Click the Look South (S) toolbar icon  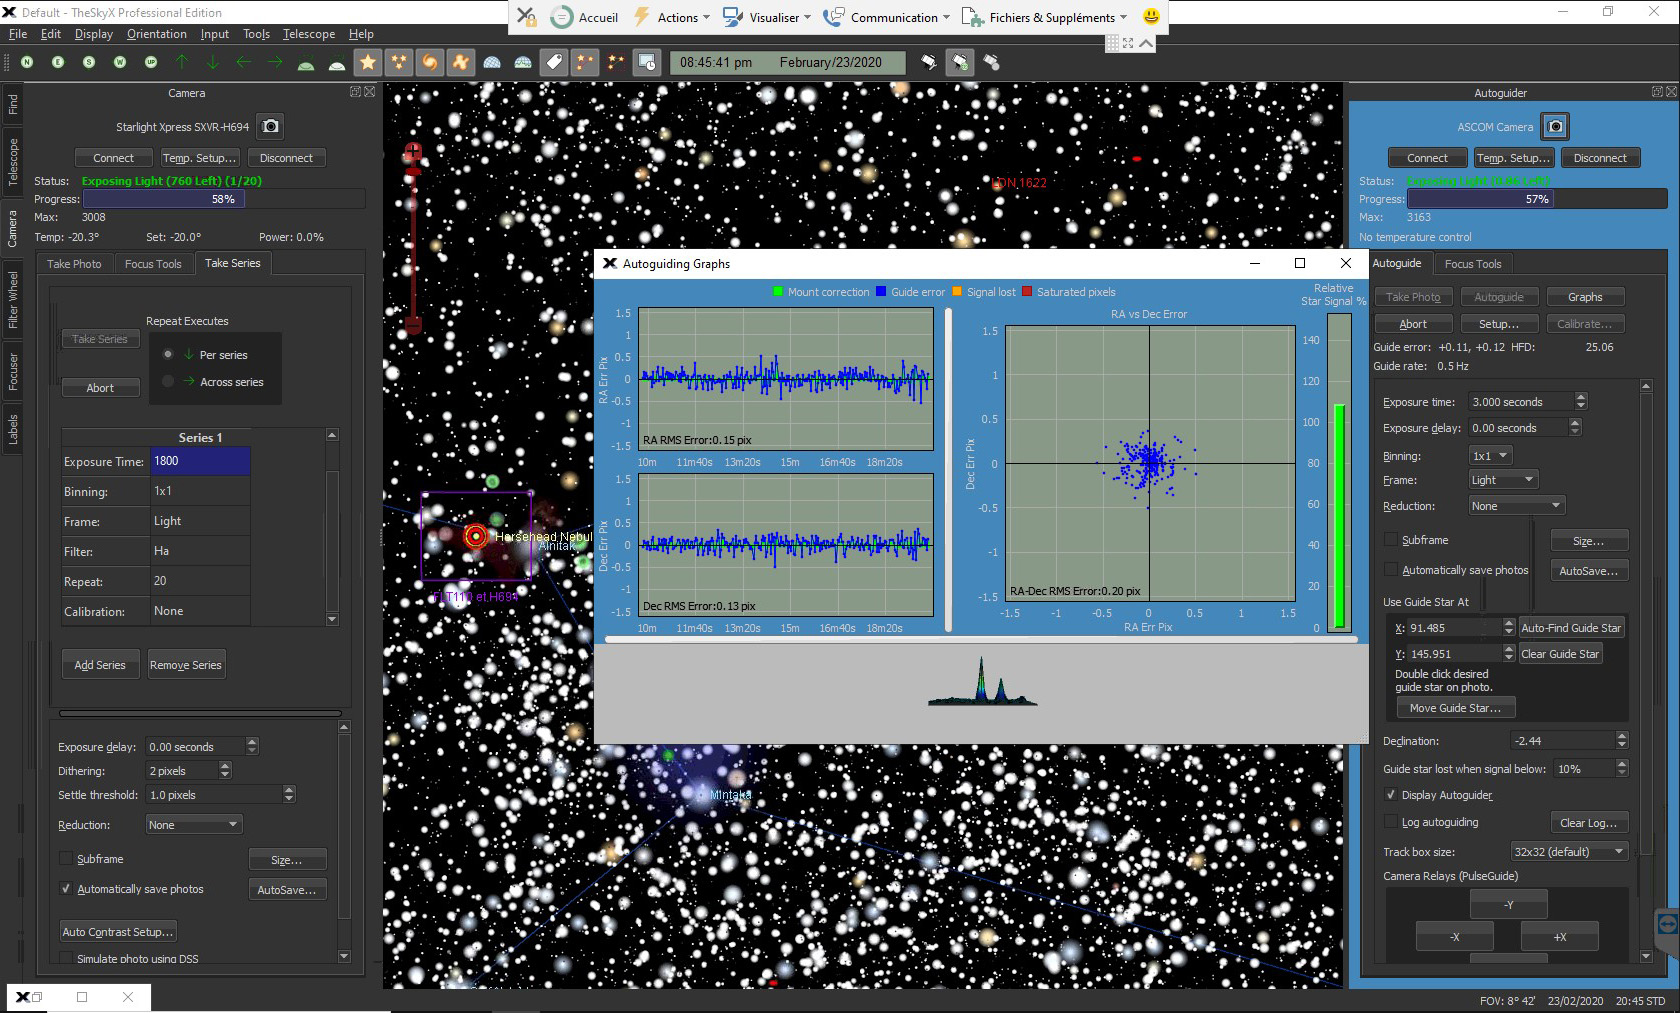(x=89, y=62)
